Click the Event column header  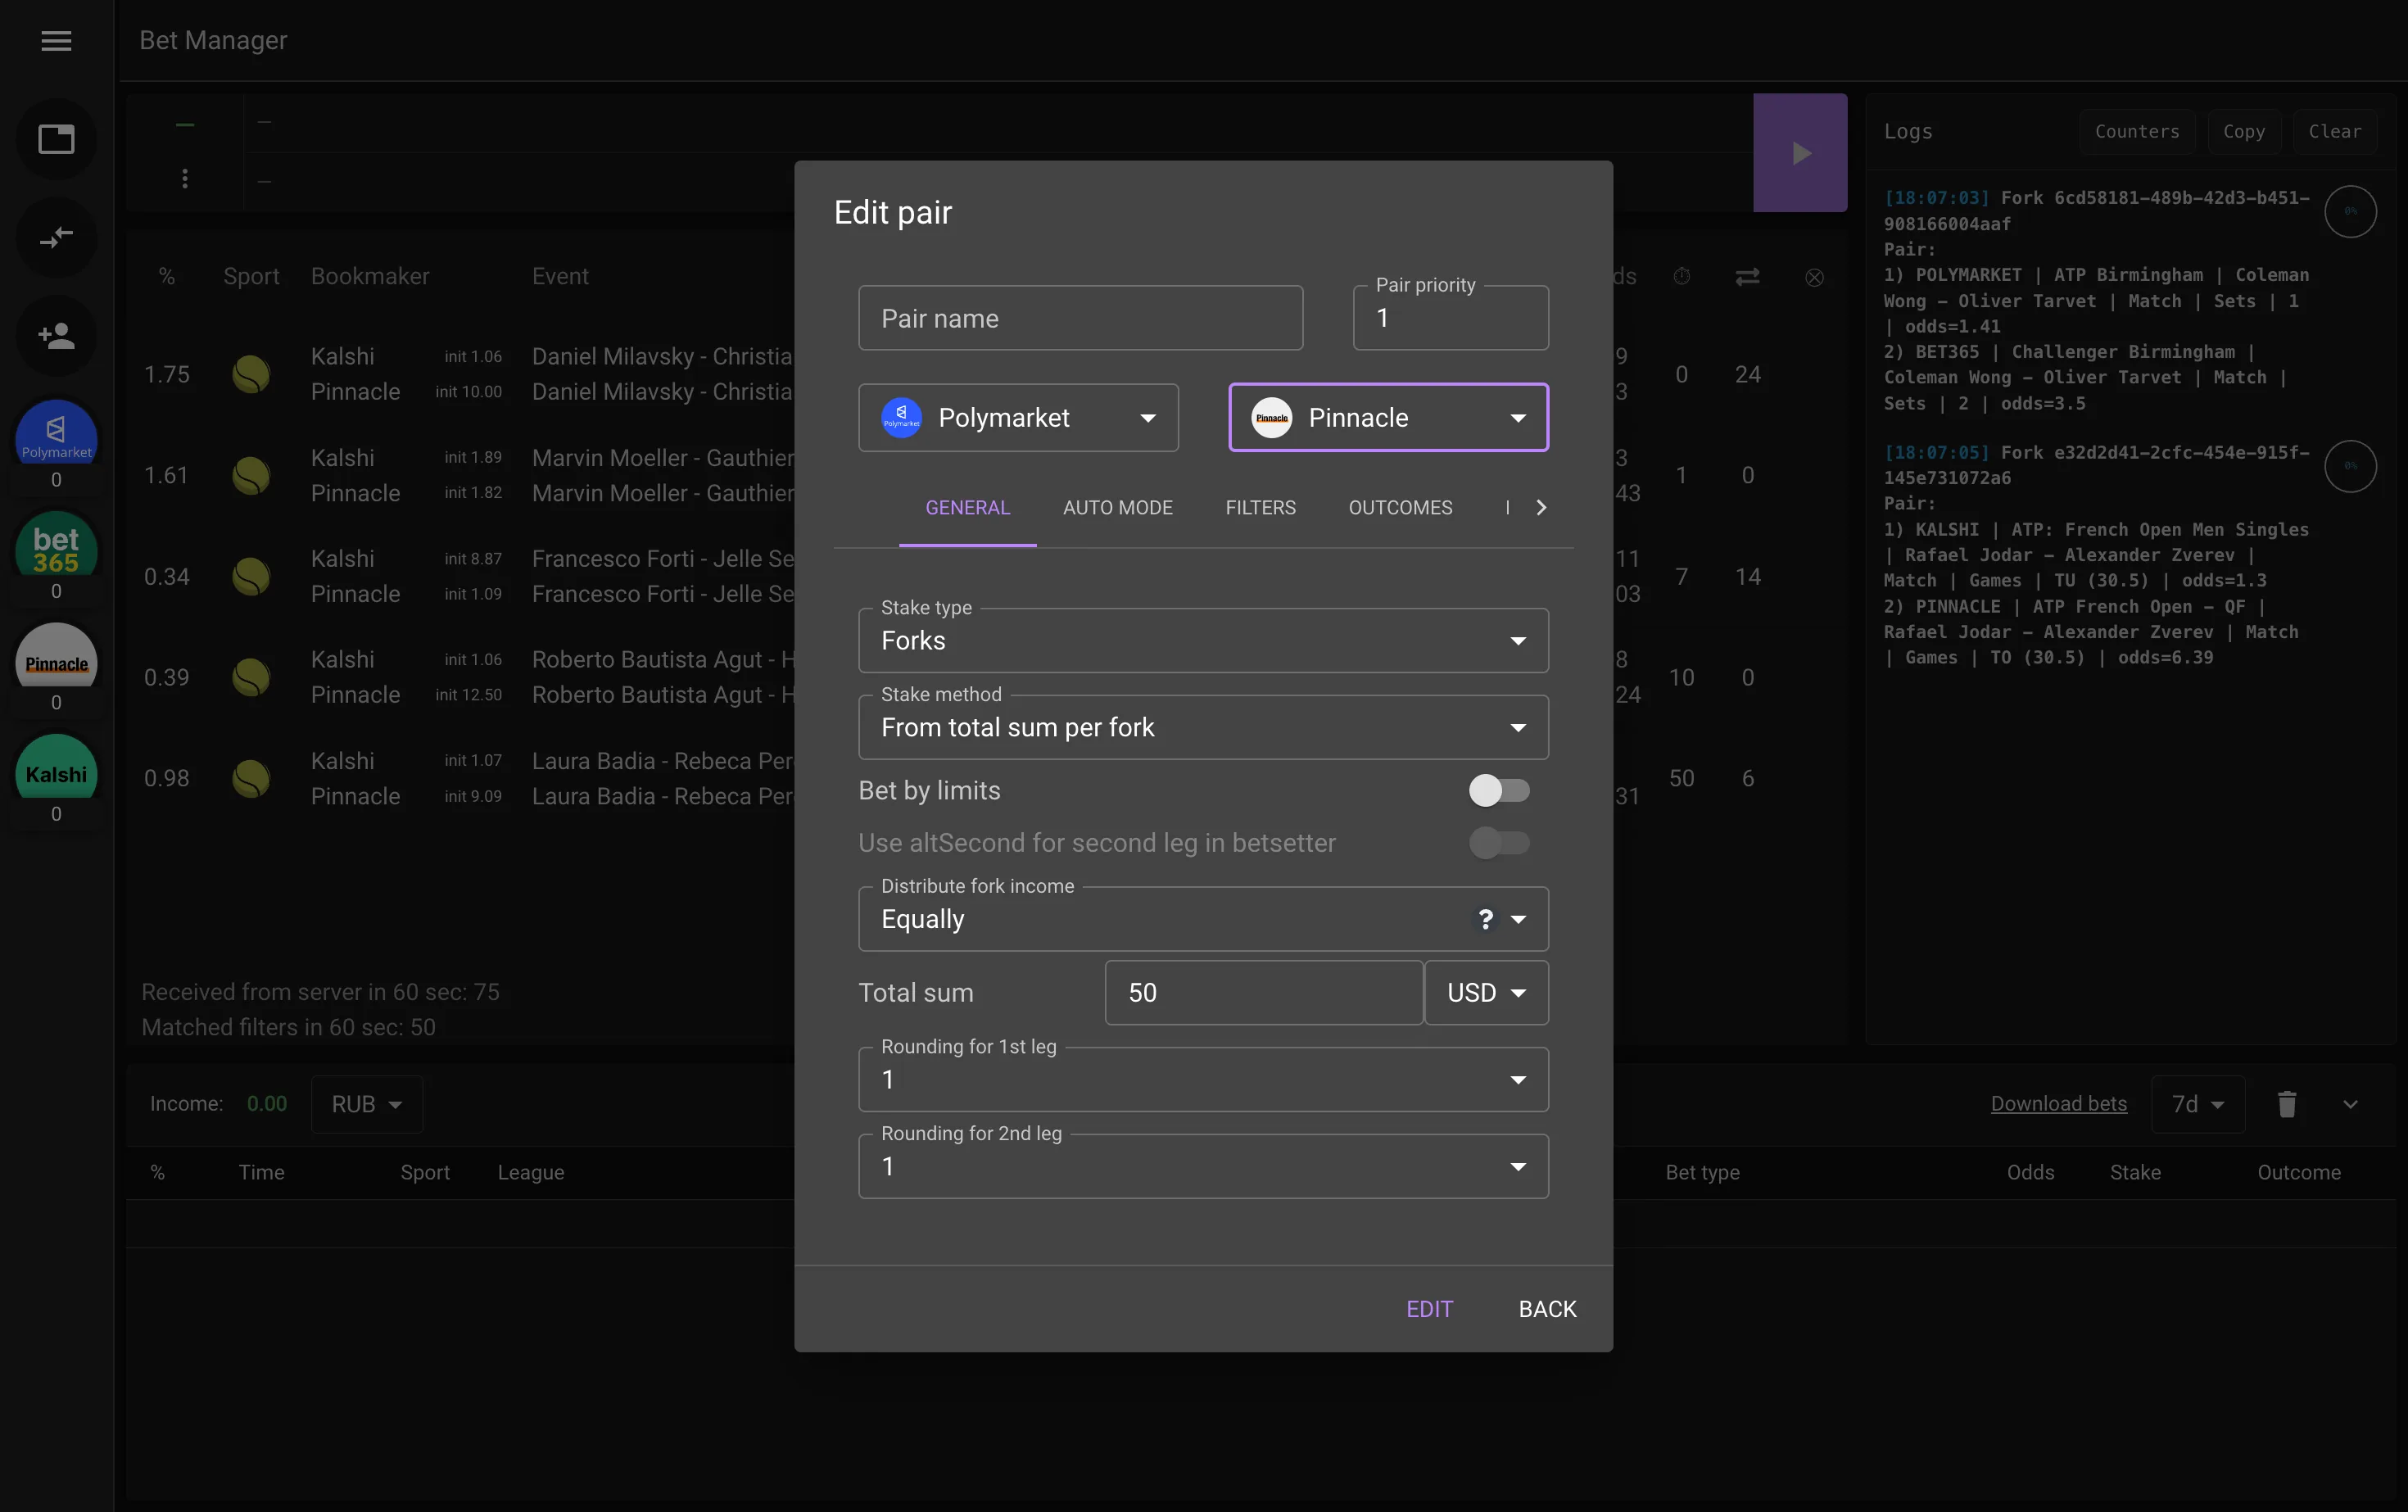(560, 276)
